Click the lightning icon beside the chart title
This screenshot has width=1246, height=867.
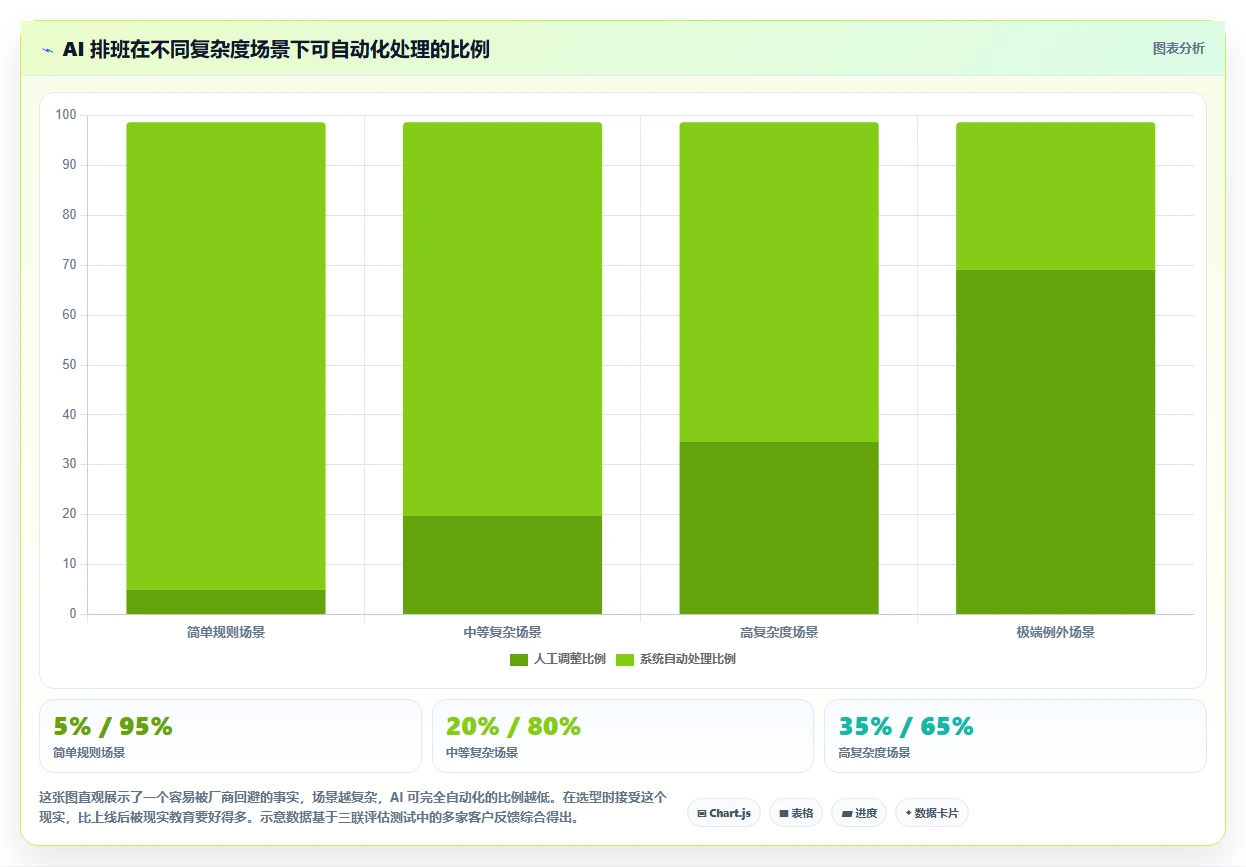47,50
